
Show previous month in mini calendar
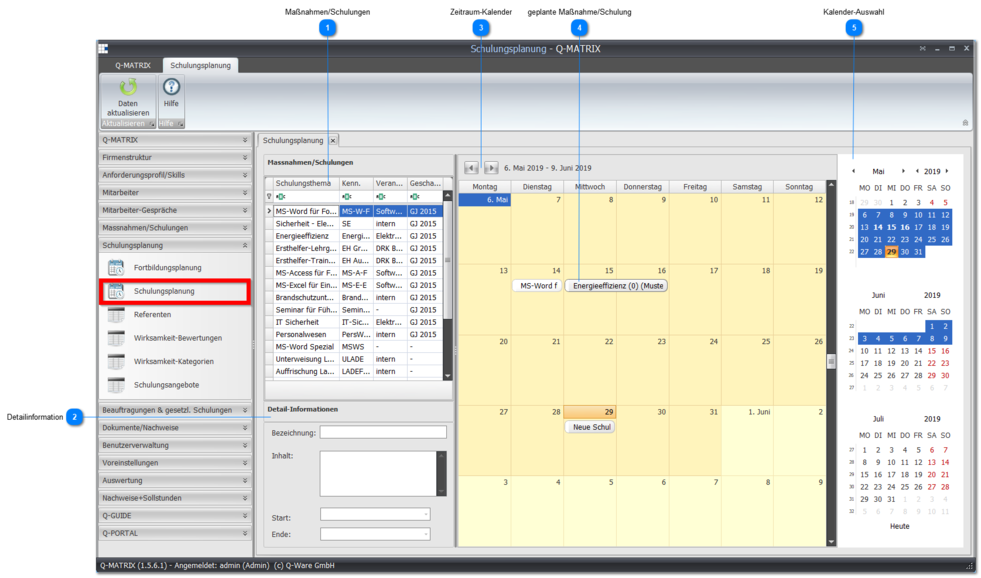coord(853,171)
